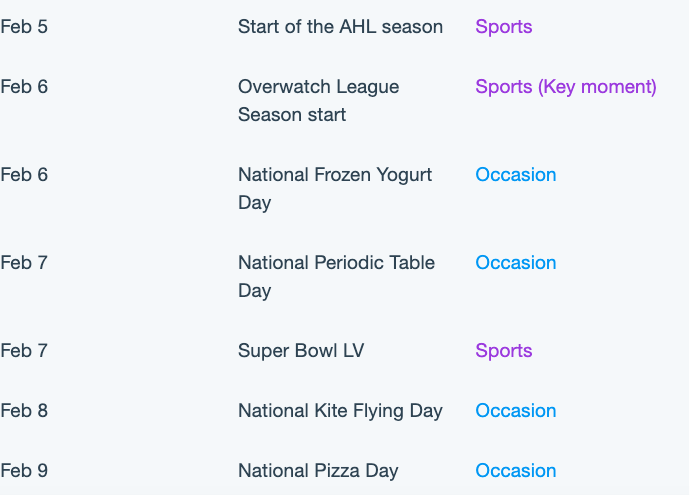The height and width of the screenshot is (495, 690).
Task: Open Occasion tag for Periodic Table Day
Action: [516, 263]
